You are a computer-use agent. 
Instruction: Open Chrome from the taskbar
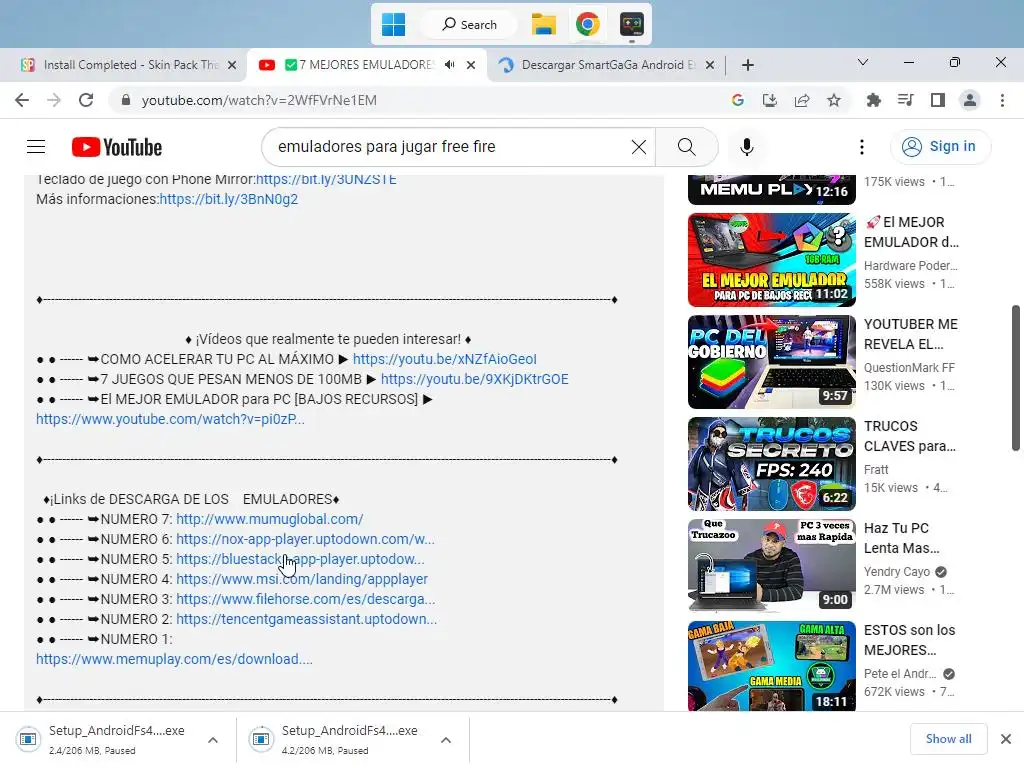pos(588,25)
